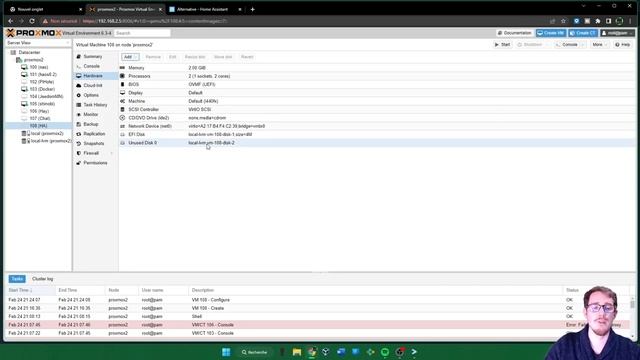Select the BIOS hardware row
The width and height of the screenshot is (640, 360).
tap(377, 84)
